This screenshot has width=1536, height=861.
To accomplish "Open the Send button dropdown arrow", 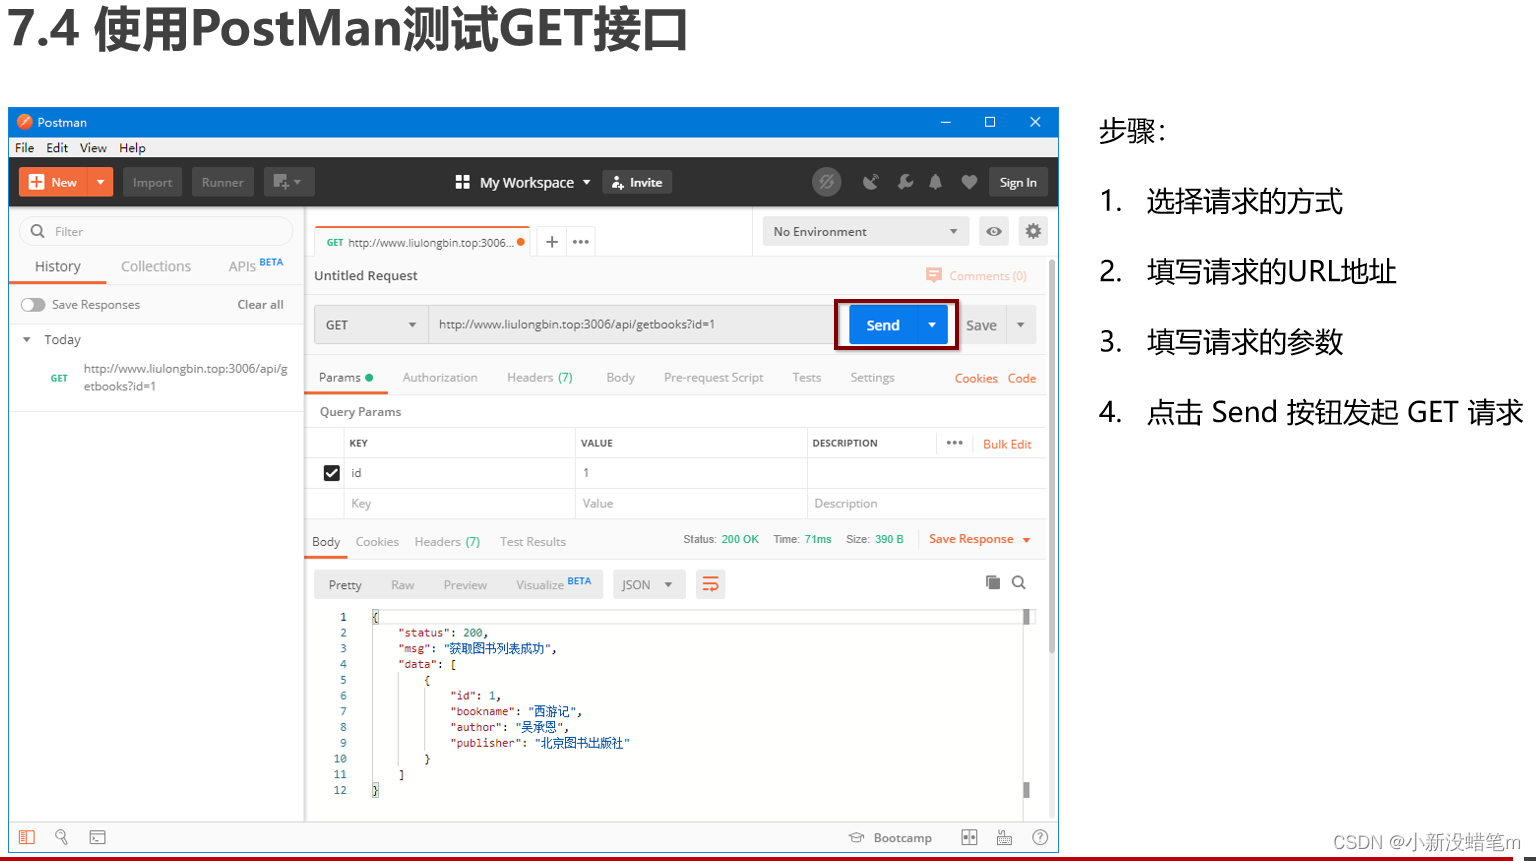I will [932, 325].
